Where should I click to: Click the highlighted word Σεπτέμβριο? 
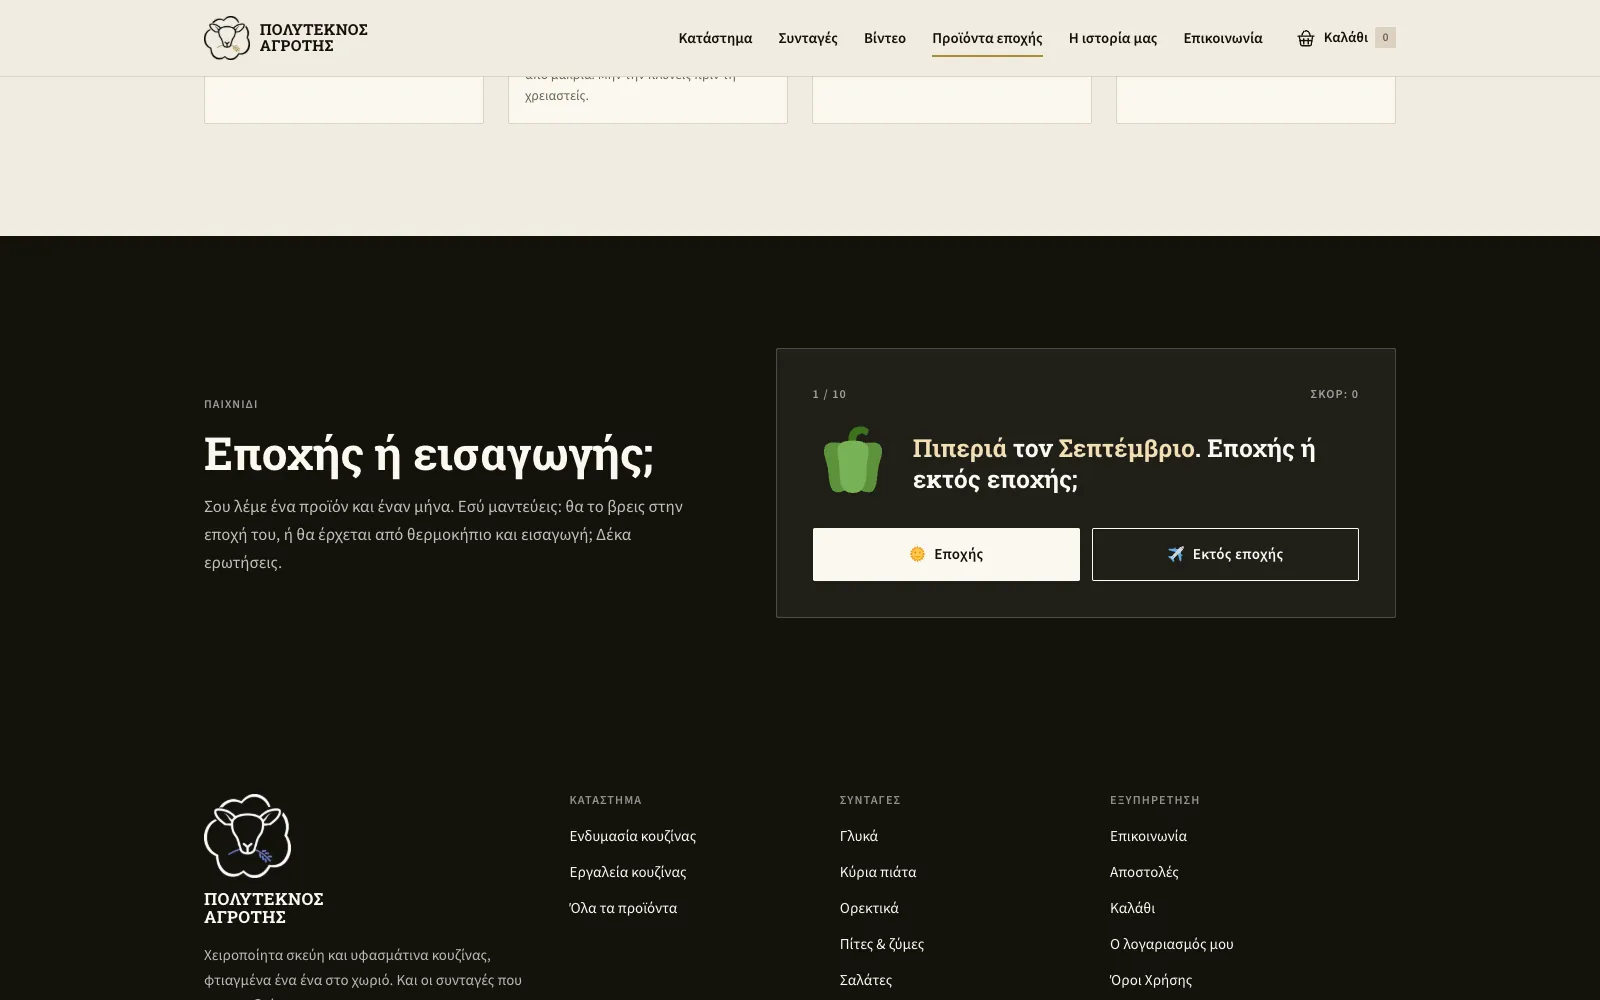1126,448
